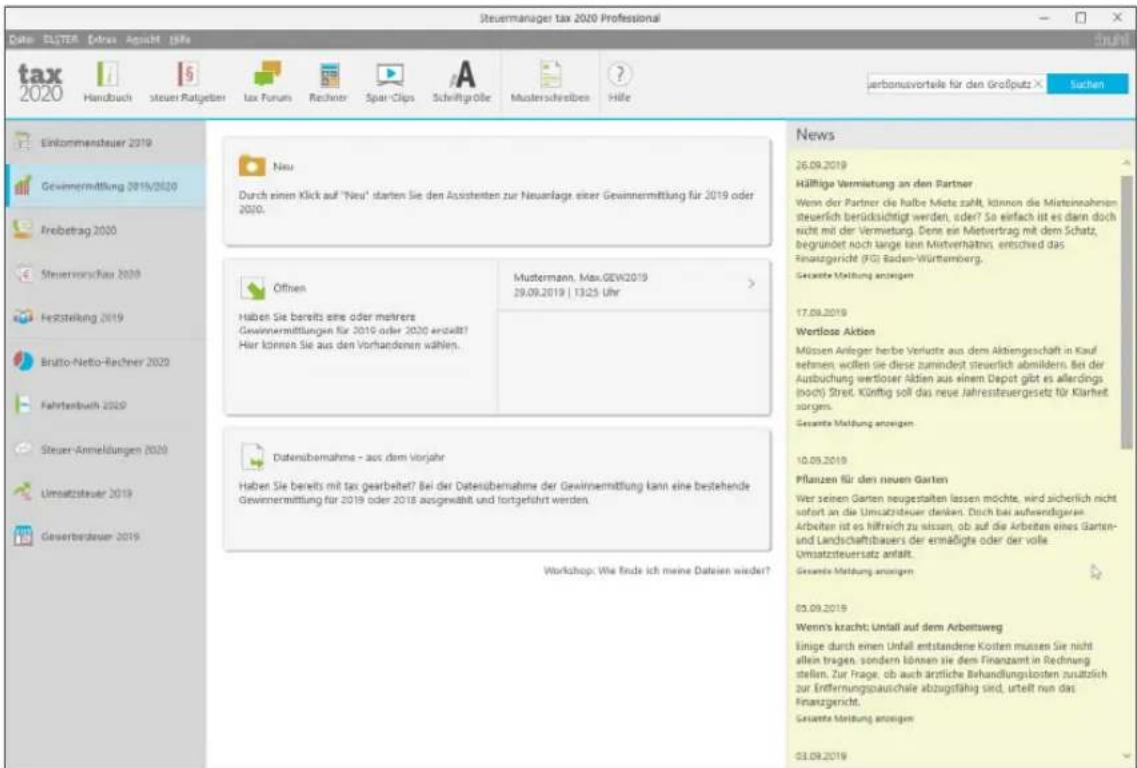The height and width of the screenshot is (768, 1137).
Task: Click news date 26.09.2019
Action: coord(821,165)
